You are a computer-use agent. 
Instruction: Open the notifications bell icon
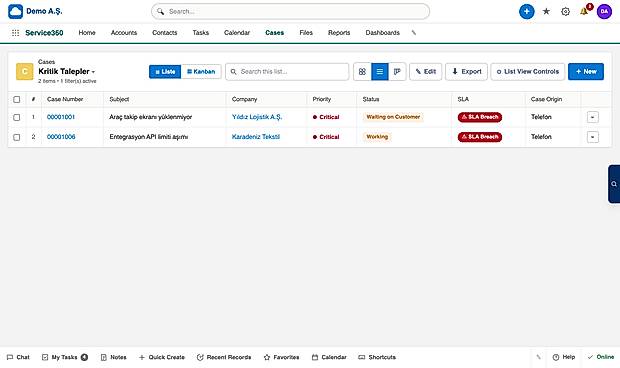click(x=584, y=11)
